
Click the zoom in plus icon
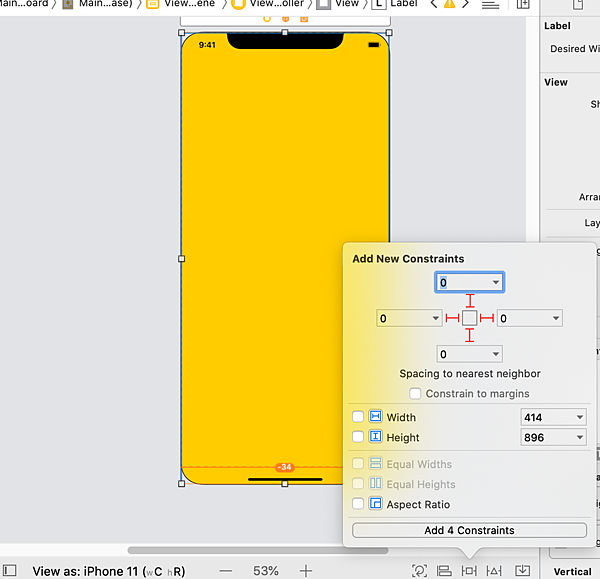pos(306,570)
